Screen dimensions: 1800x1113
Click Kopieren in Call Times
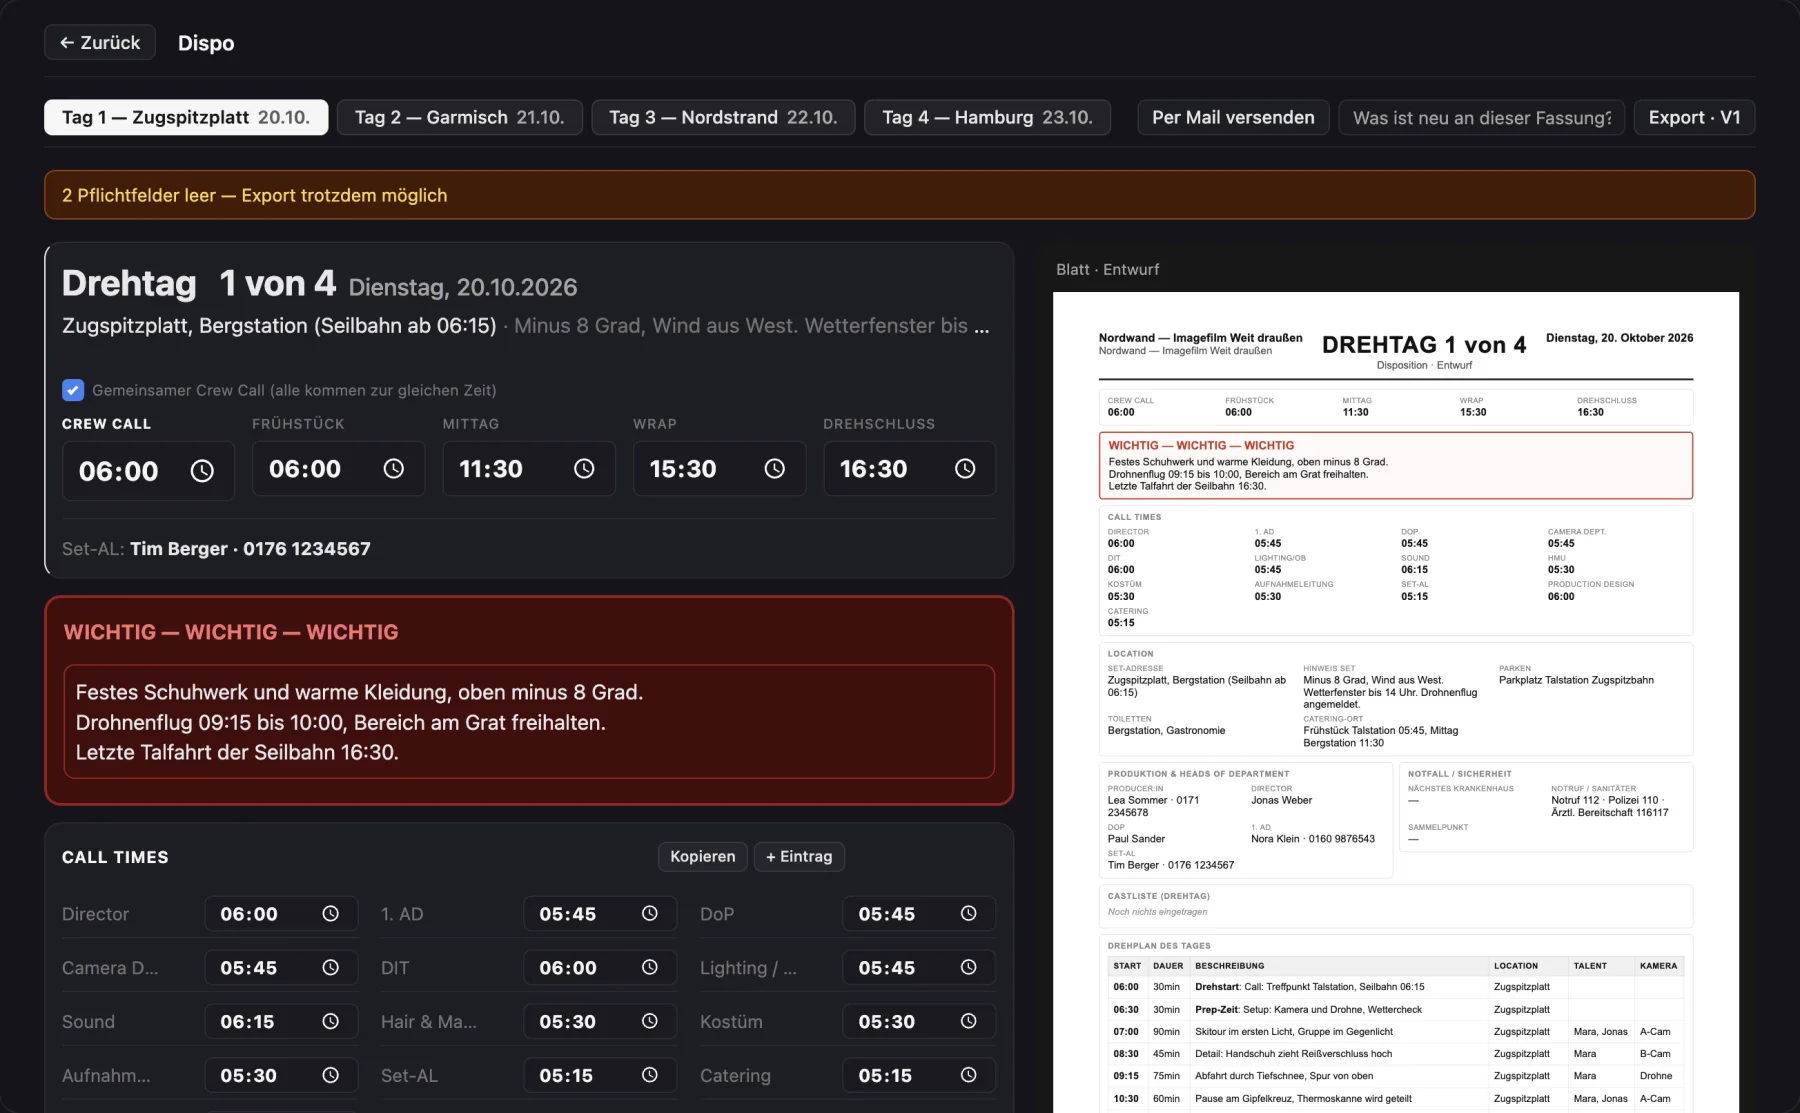click(702, 857)
